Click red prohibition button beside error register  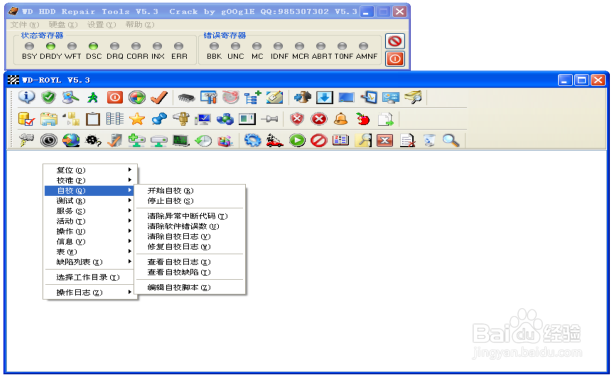click(x=395, y=41)
